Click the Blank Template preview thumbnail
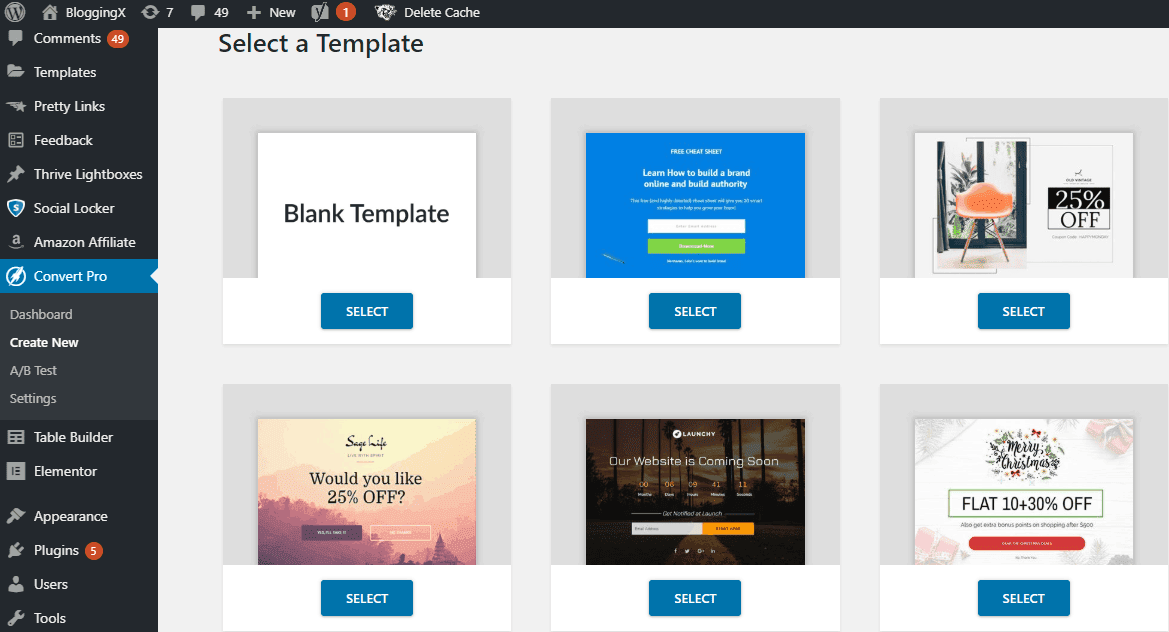 [x=367, y=205]
